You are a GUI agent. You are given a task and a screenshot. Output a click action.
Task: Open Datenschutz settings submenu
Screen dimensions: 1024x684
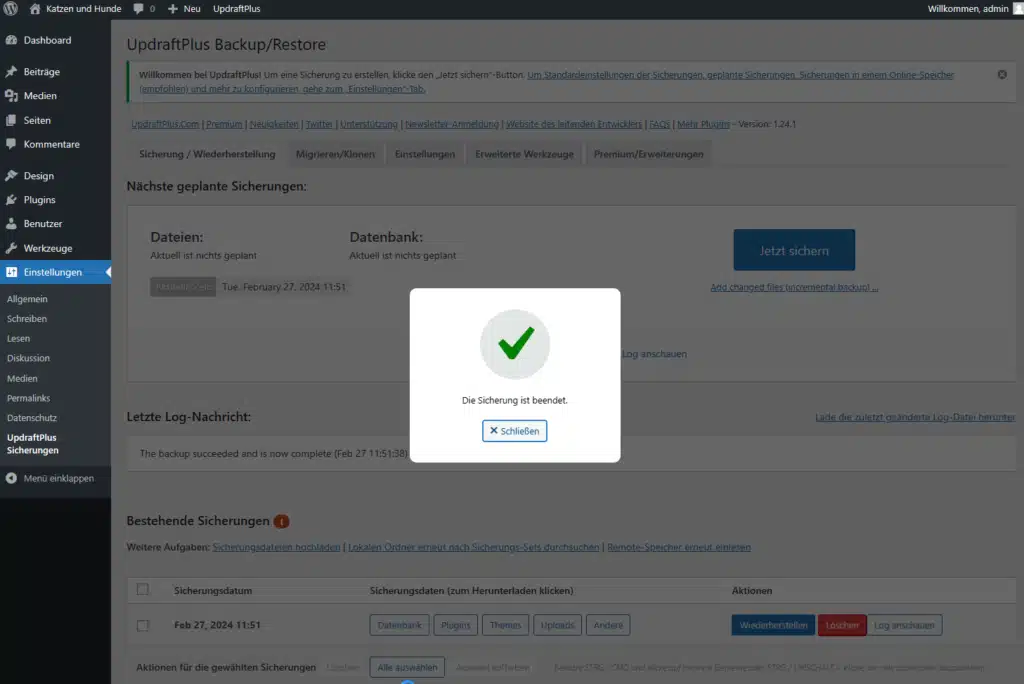point(31,417)
